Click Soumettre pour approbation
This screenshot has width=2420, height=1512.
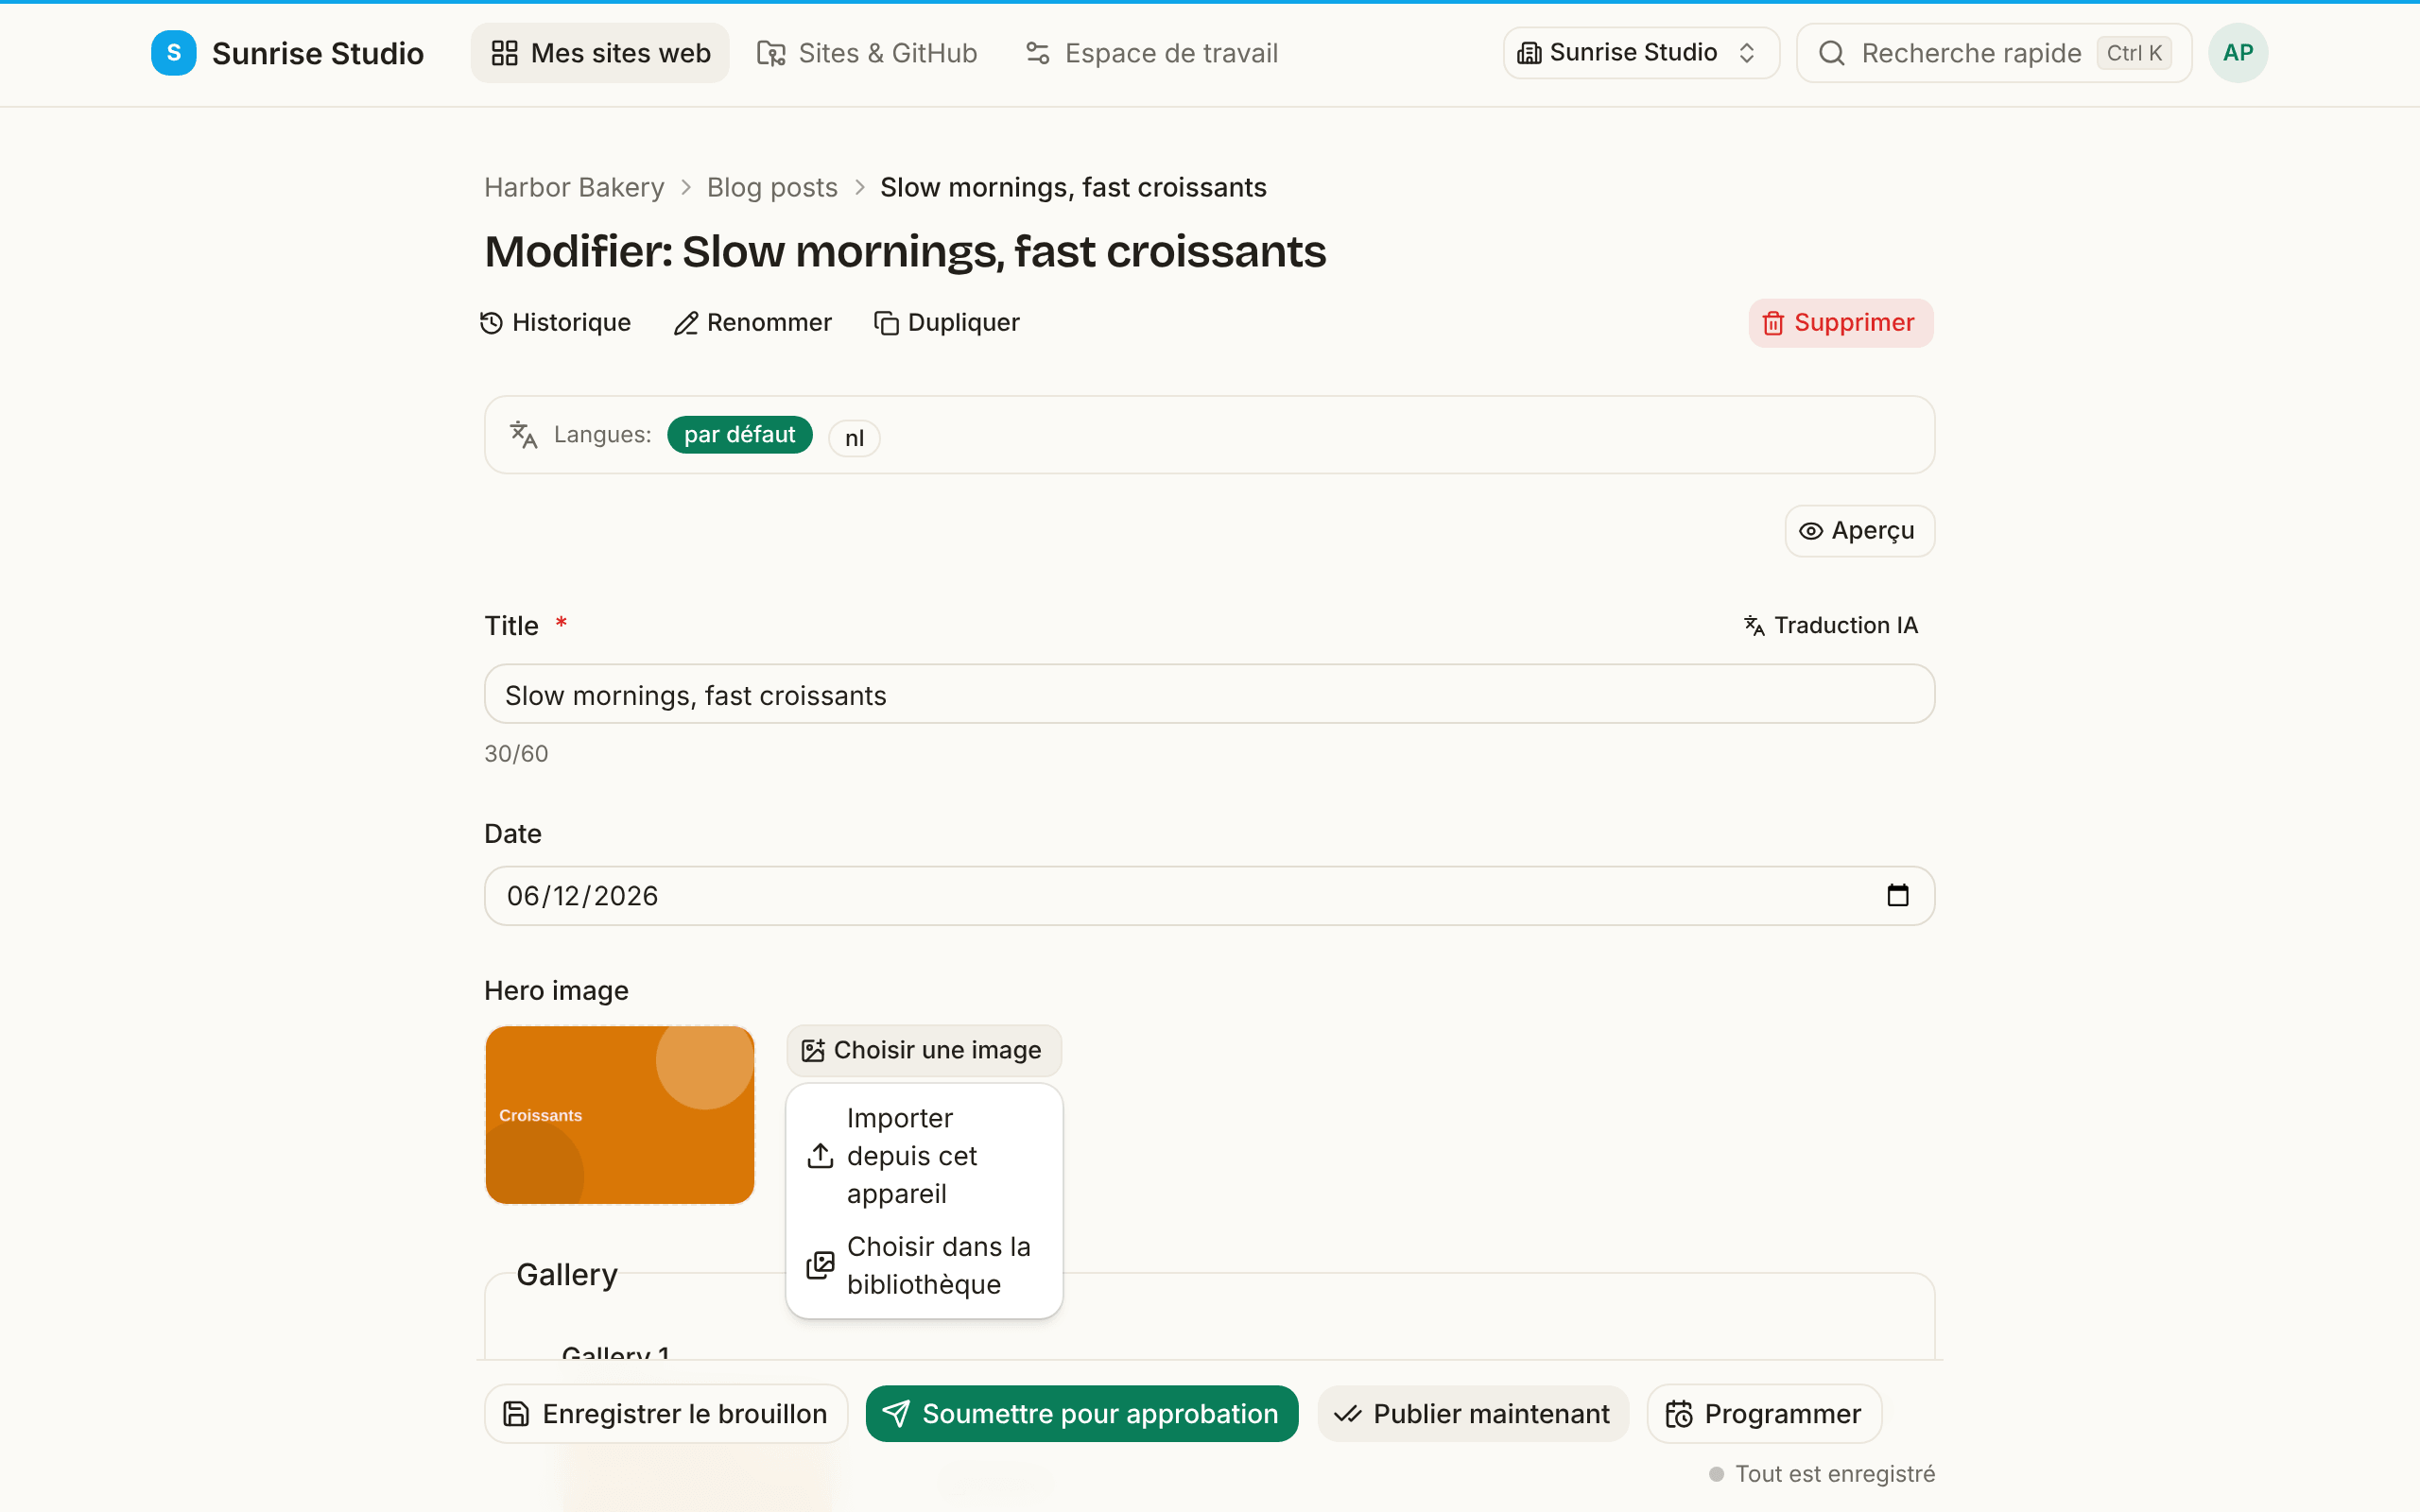pos(1082,1414)
